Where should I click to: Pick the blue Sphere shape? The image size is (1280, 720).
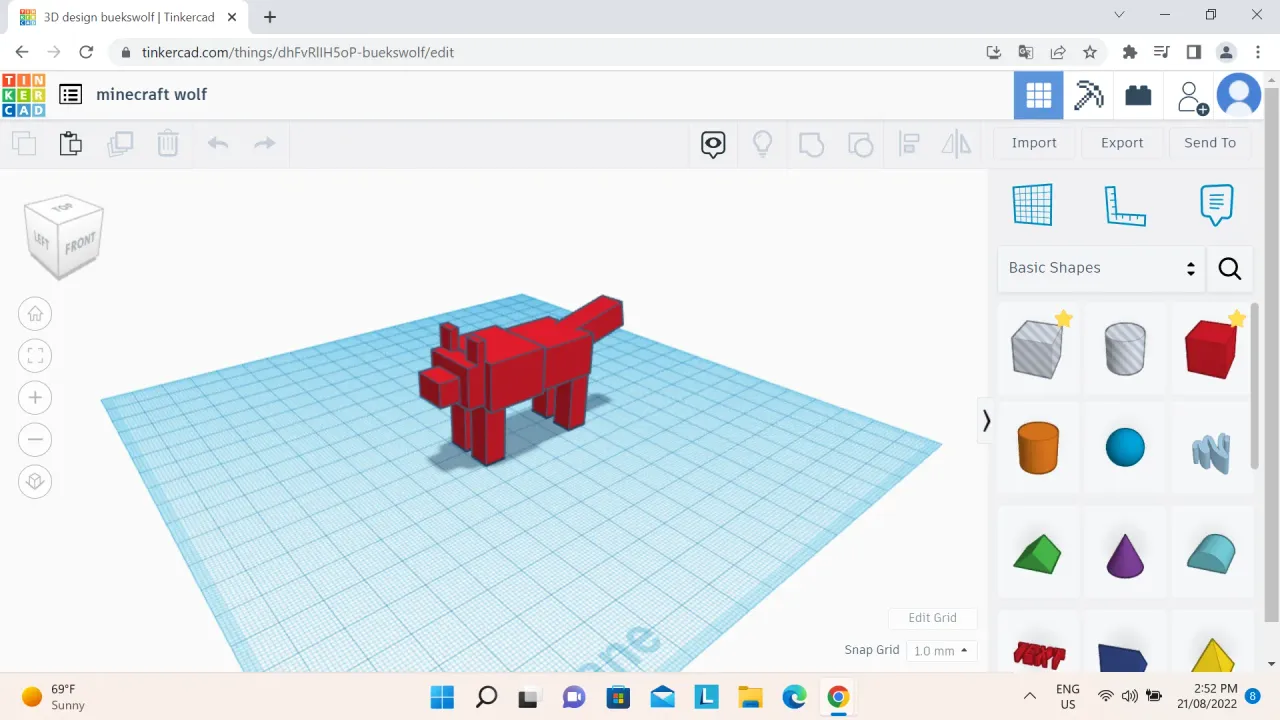click(x=1126, y=447)
